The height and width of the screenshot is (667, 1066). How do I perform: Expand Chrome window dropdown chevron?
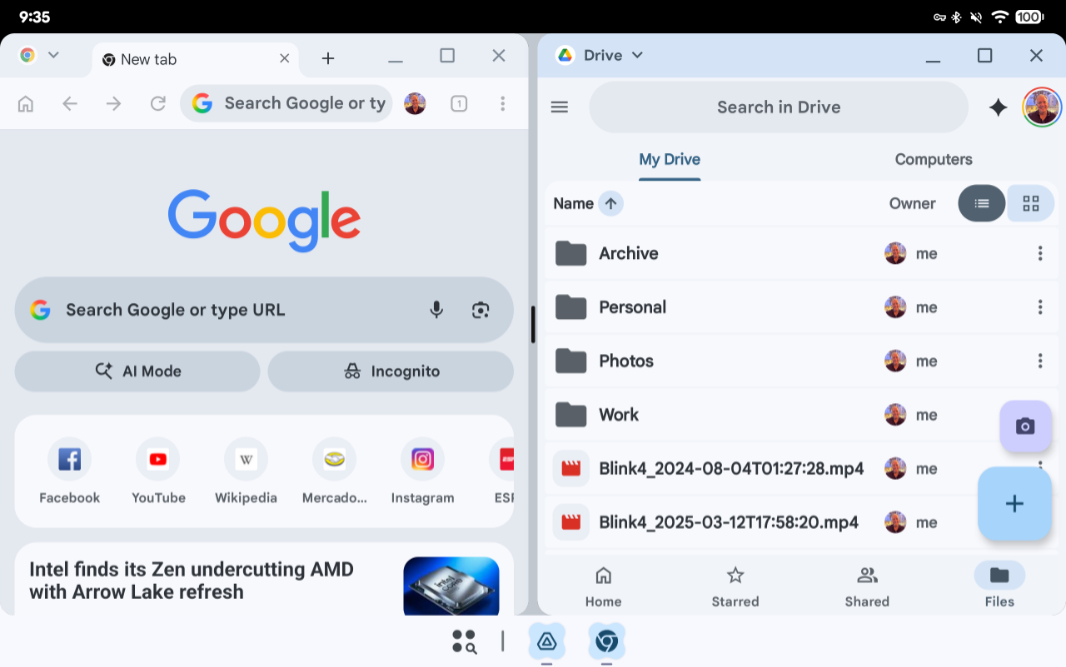point(54,55)
